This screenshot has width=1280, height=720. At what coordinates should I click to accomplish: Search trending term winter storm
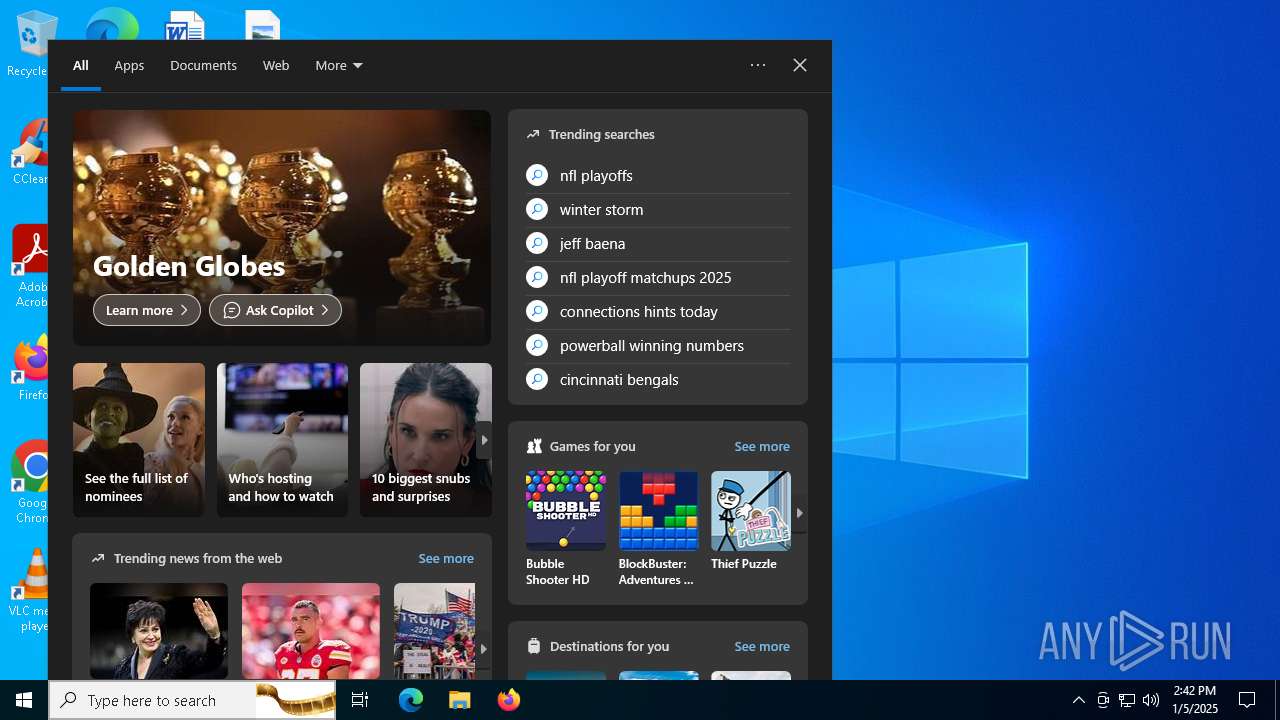coord(601,209)
